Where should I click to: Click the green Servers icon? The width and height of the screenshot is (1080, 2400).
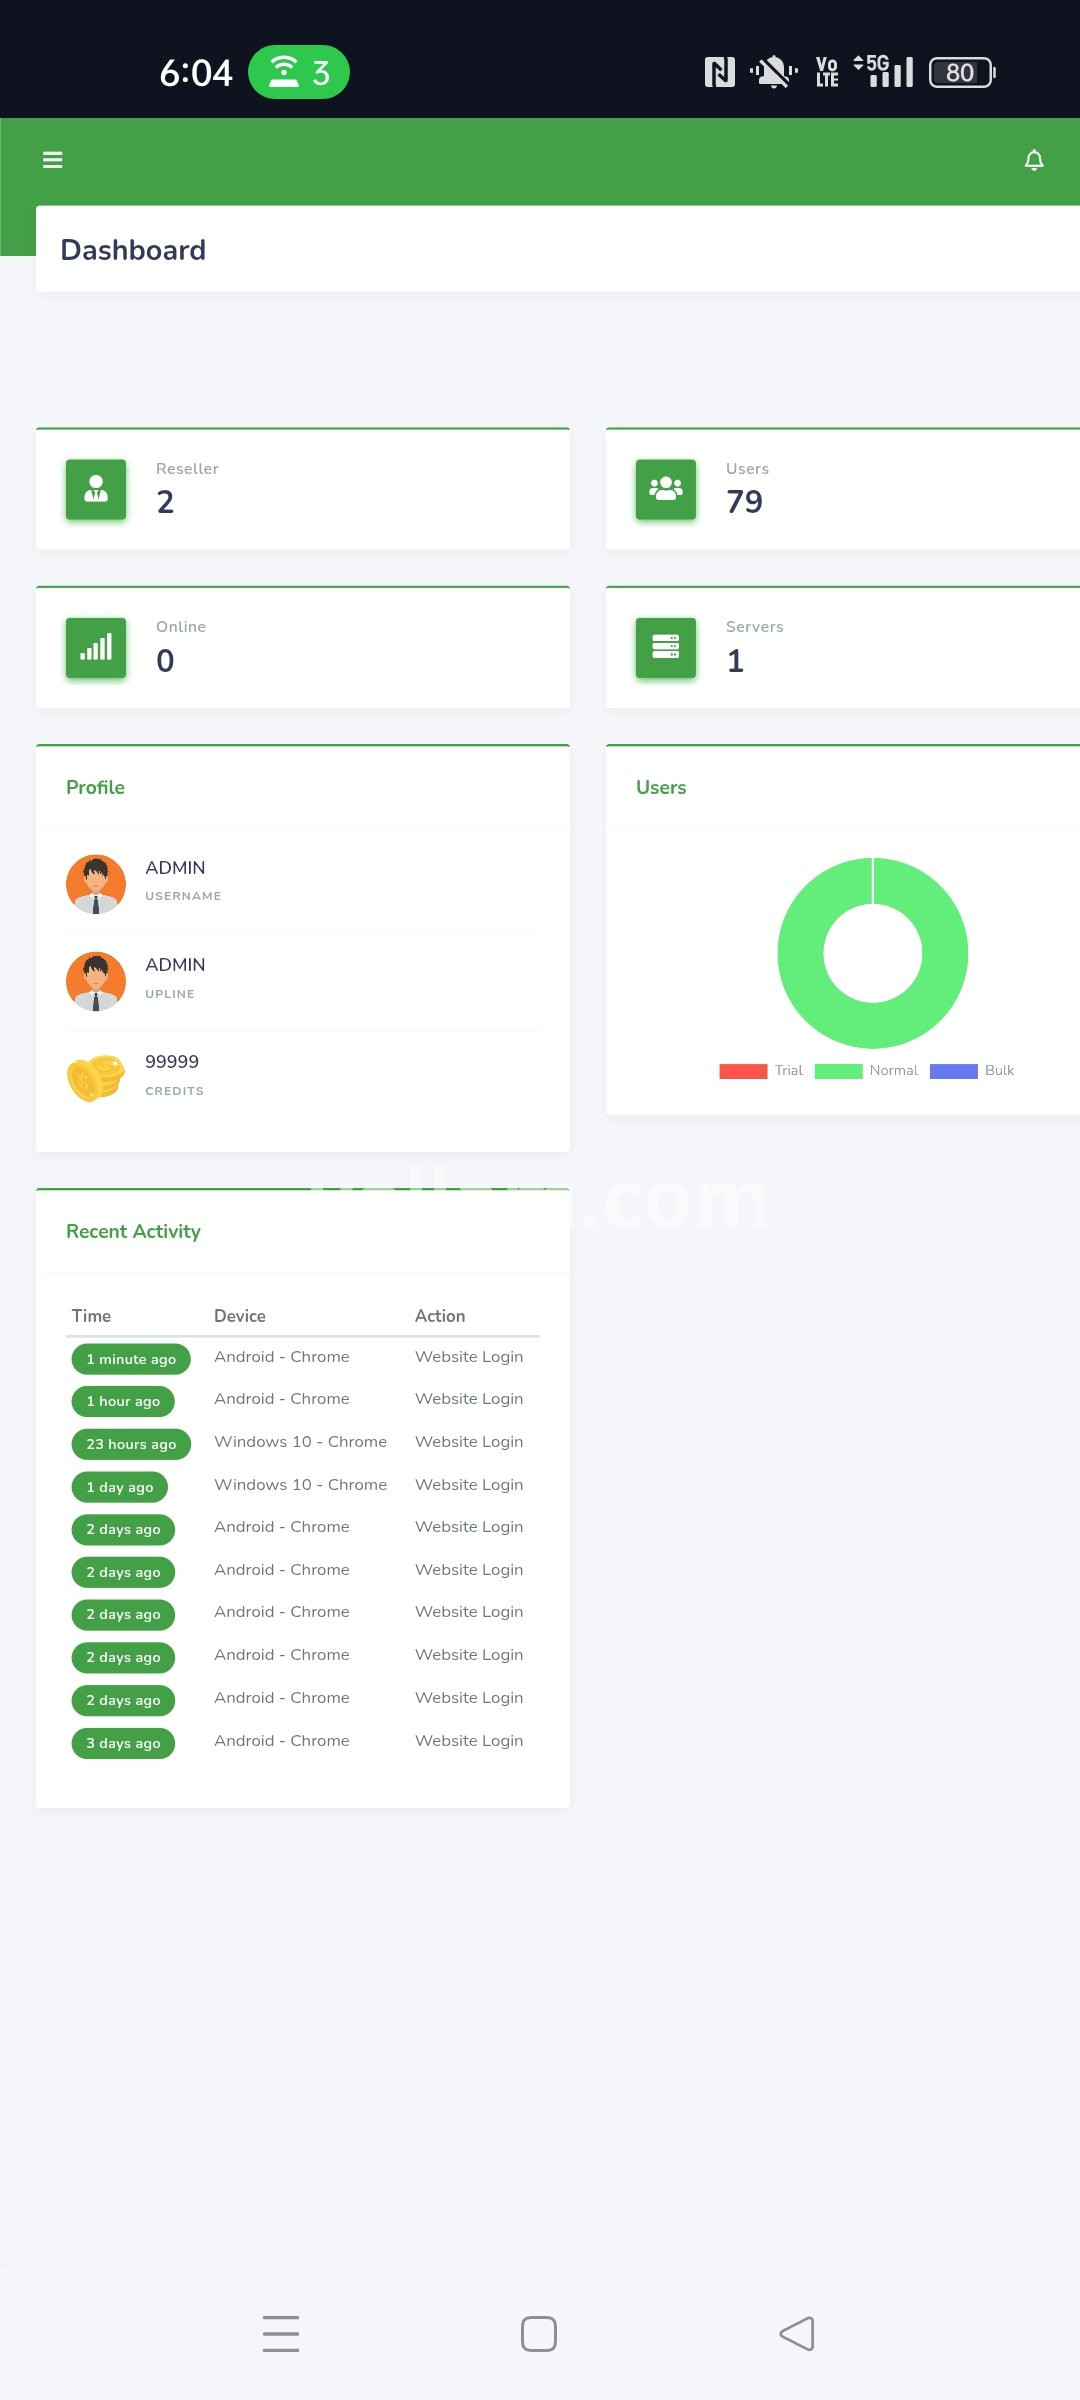(666, 648)
